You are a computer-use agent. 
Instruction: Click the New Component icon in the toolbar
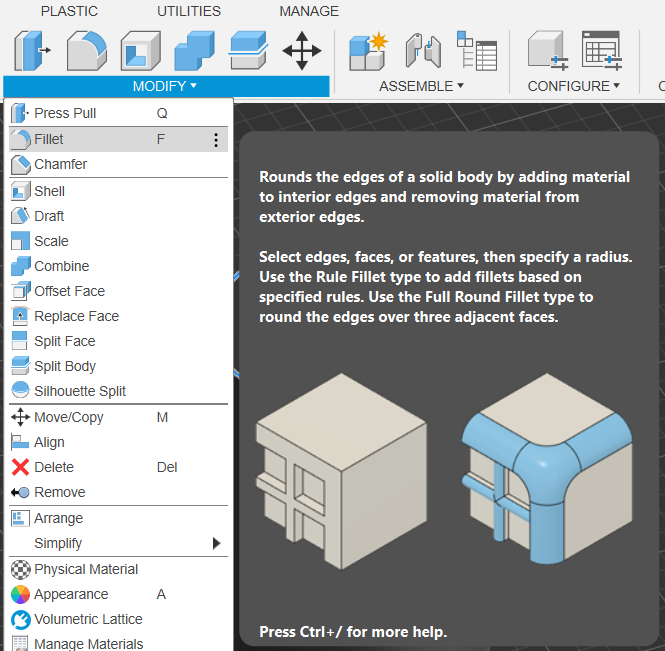coord(367,50)
